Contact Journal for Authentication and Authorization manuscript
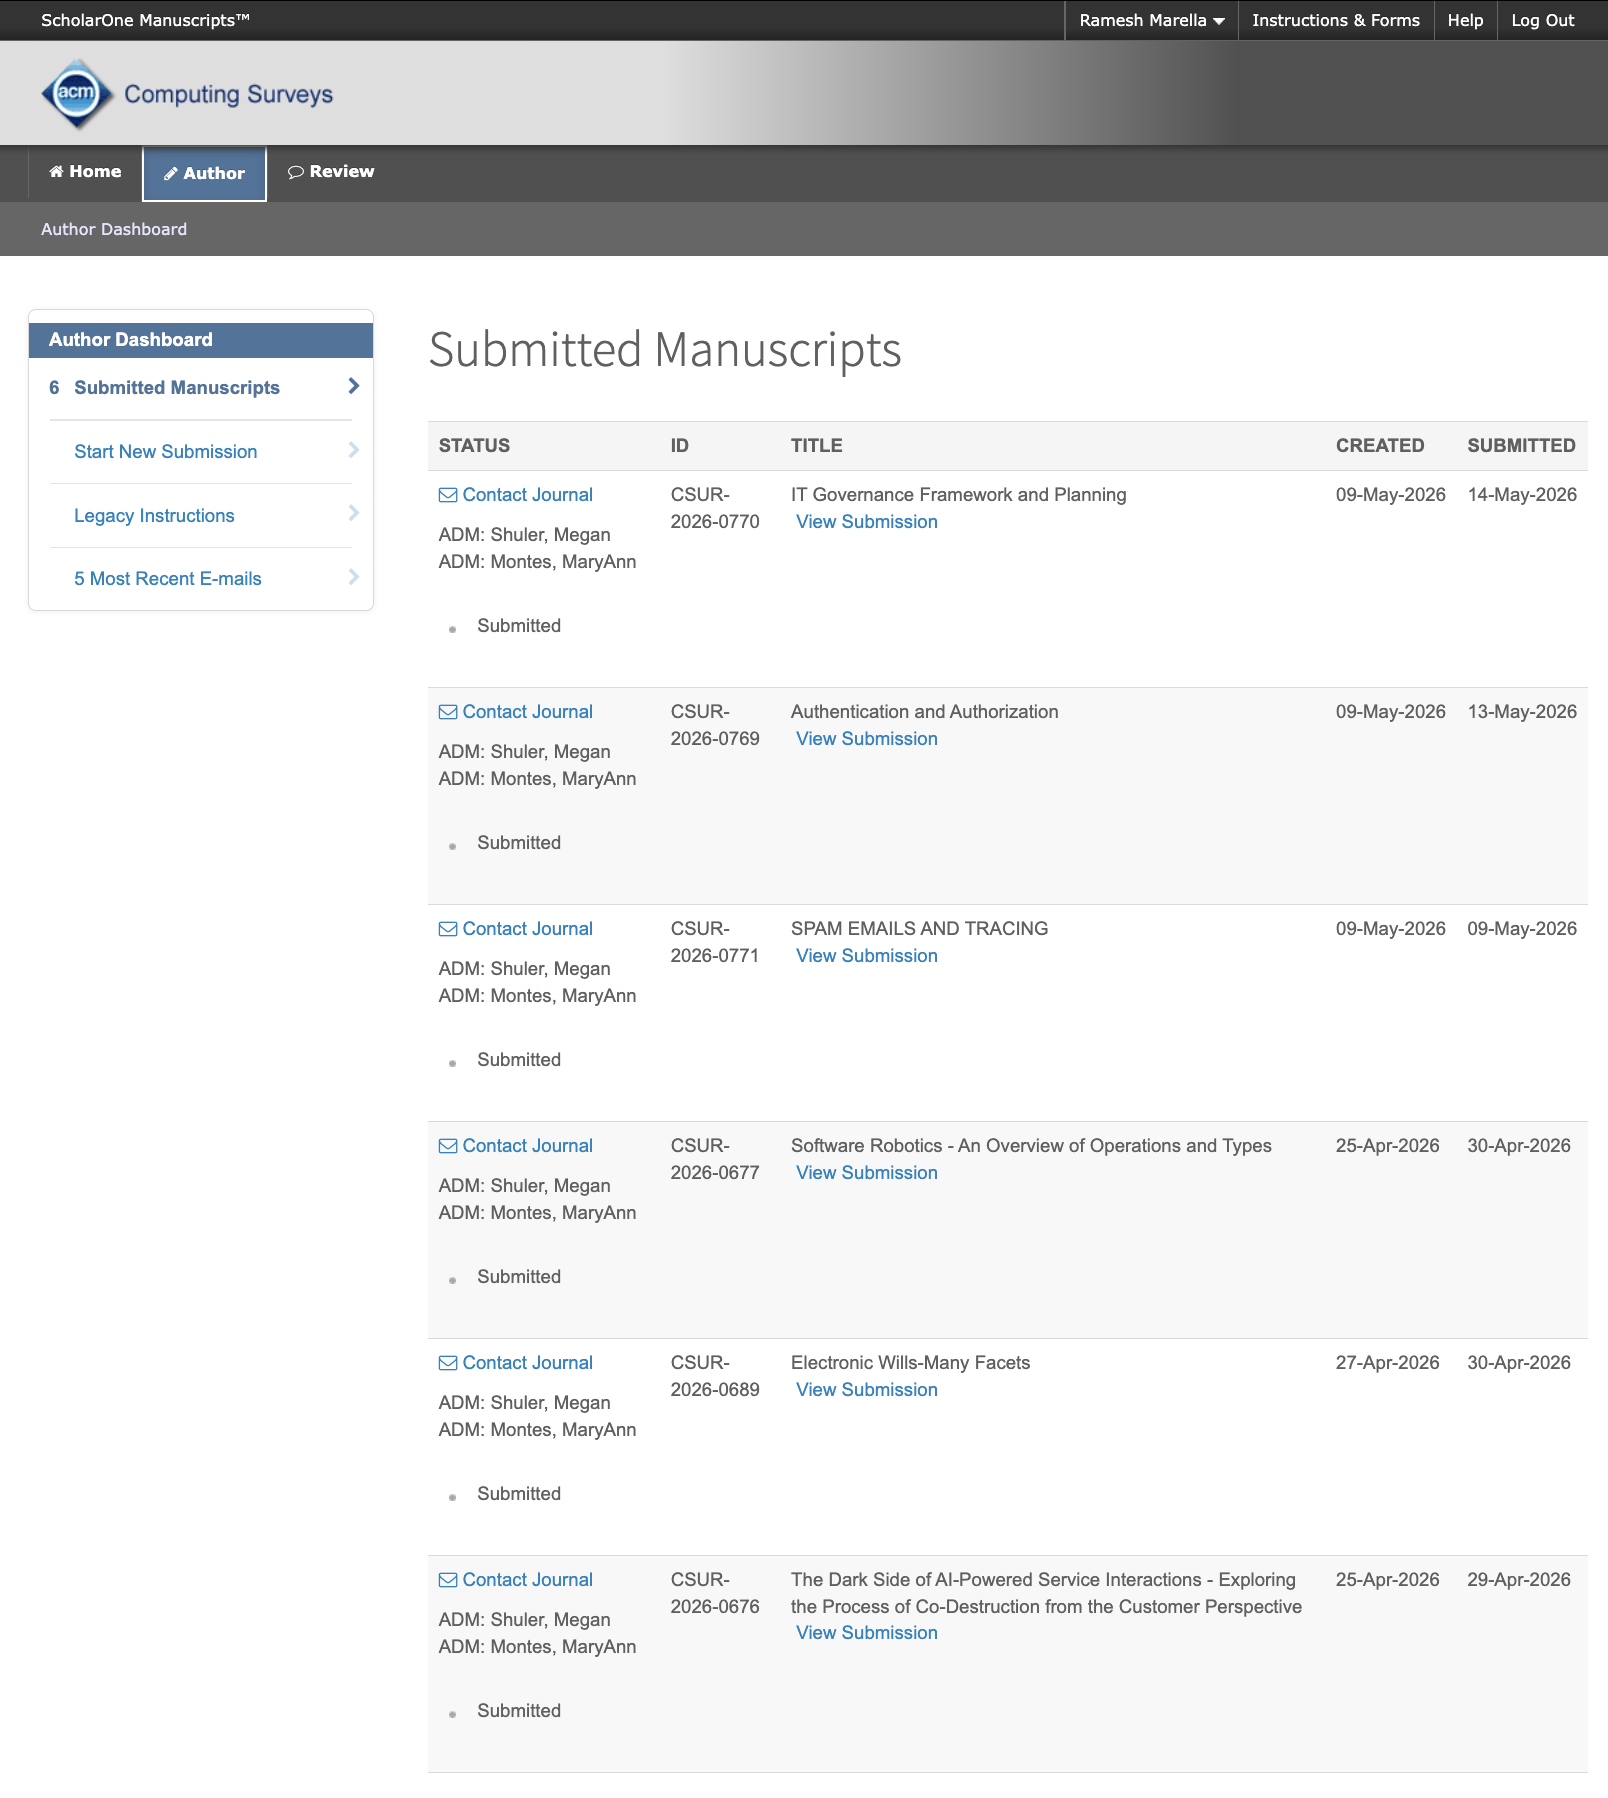The width and height of the screenshot is (1608, 1798). point(527,712)
